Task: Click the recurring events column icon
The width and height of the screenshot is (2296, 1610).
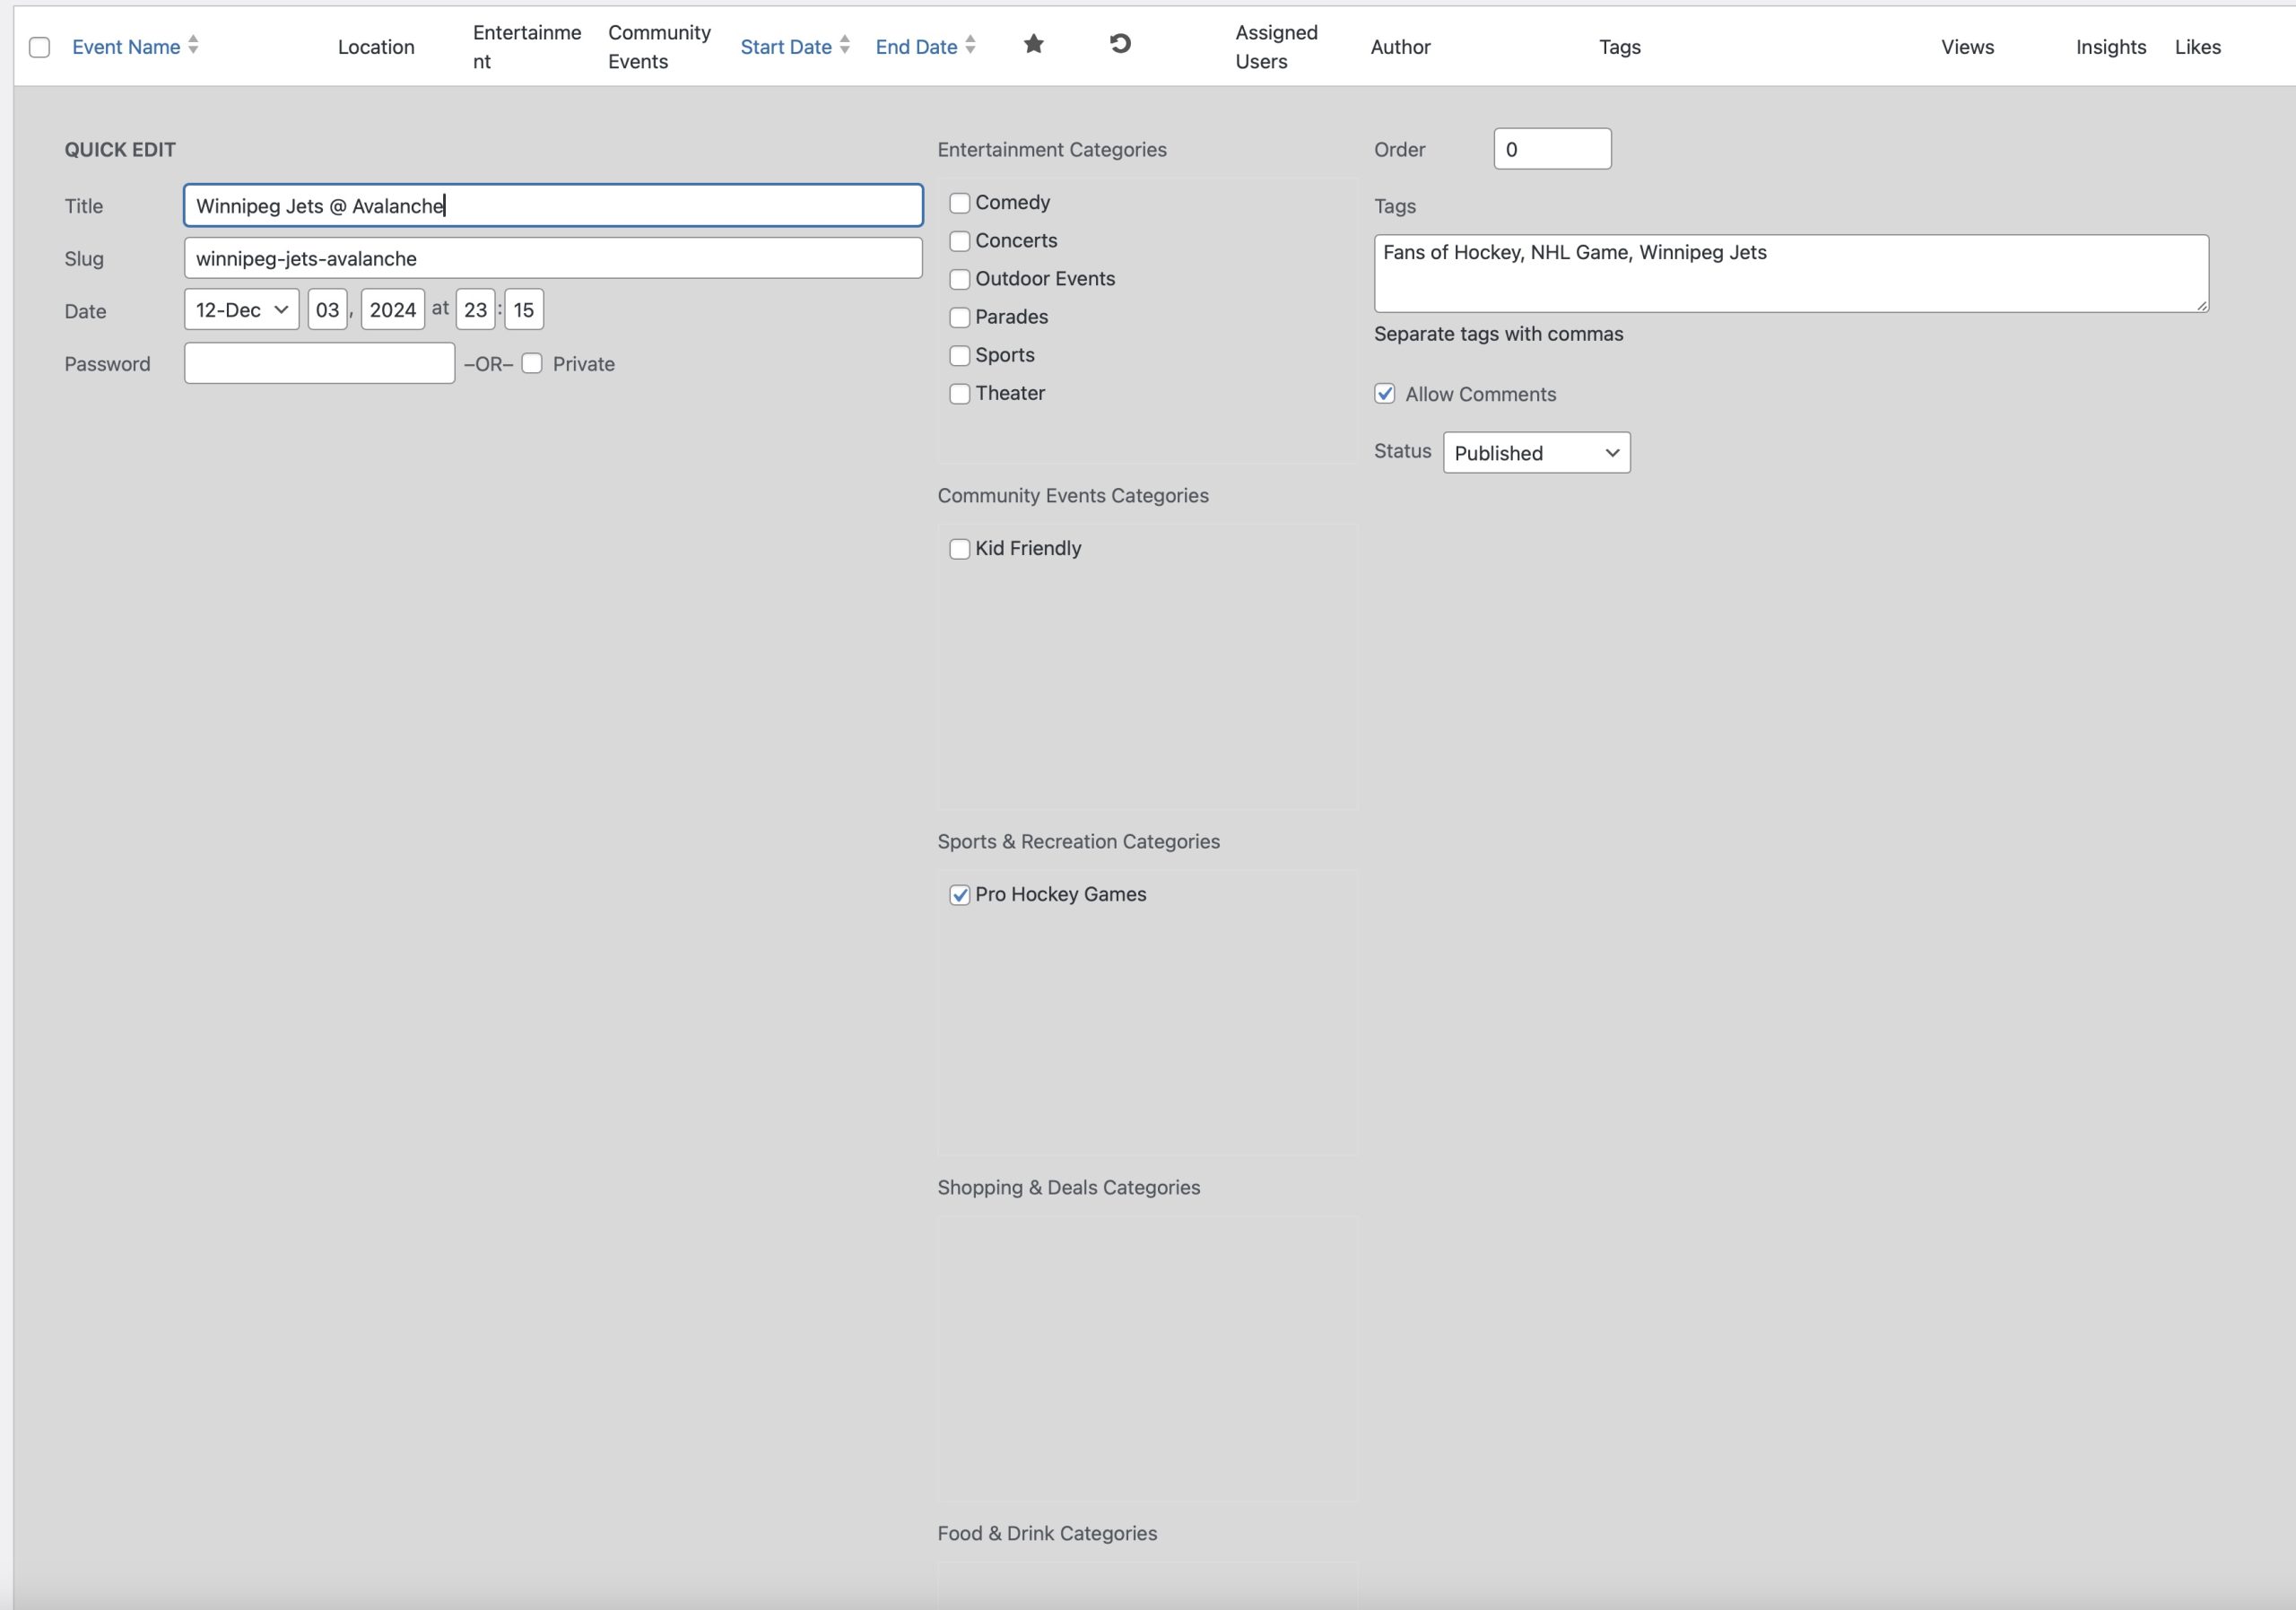Action: [1120, 44]
